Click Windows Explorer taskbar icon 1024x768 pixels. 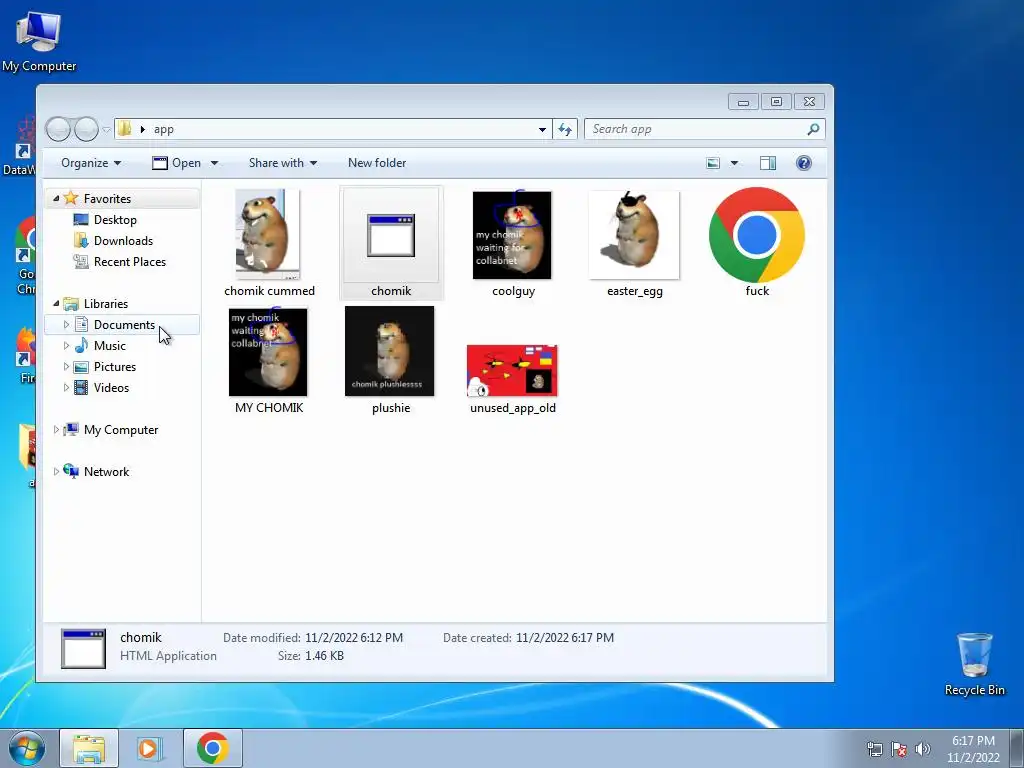click(89, 748)
